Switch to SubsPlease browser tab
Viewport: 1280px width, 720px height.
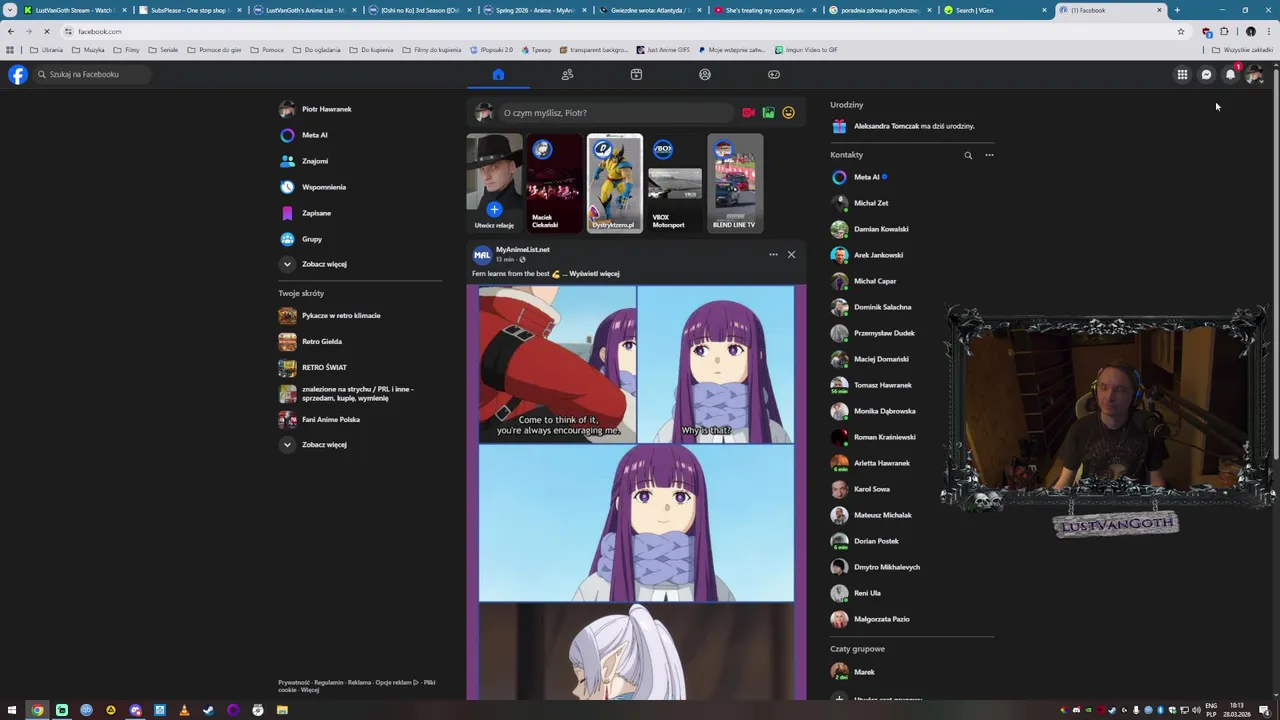click(x=189, y=10)
